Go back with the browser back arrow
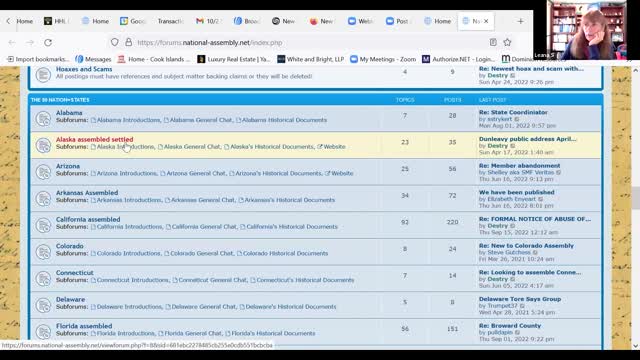This screenshot has width=640, height=360. (x=12, y=42)
